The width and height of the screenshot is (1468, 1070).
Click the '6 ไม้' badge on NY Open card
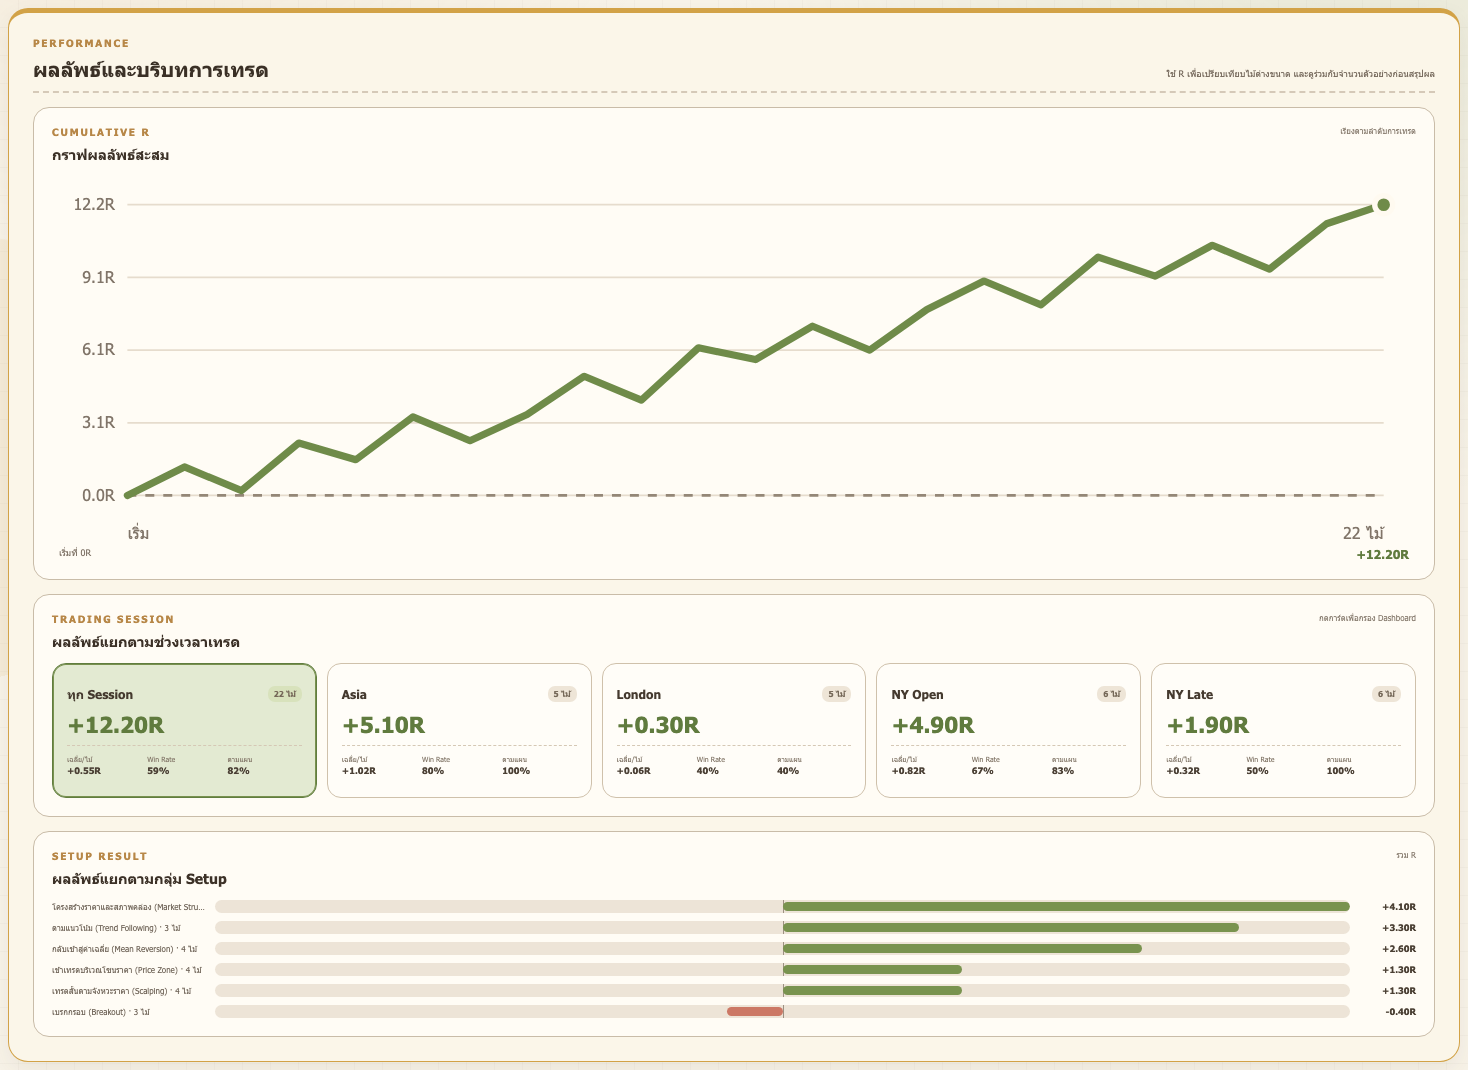click(1111, 694)
